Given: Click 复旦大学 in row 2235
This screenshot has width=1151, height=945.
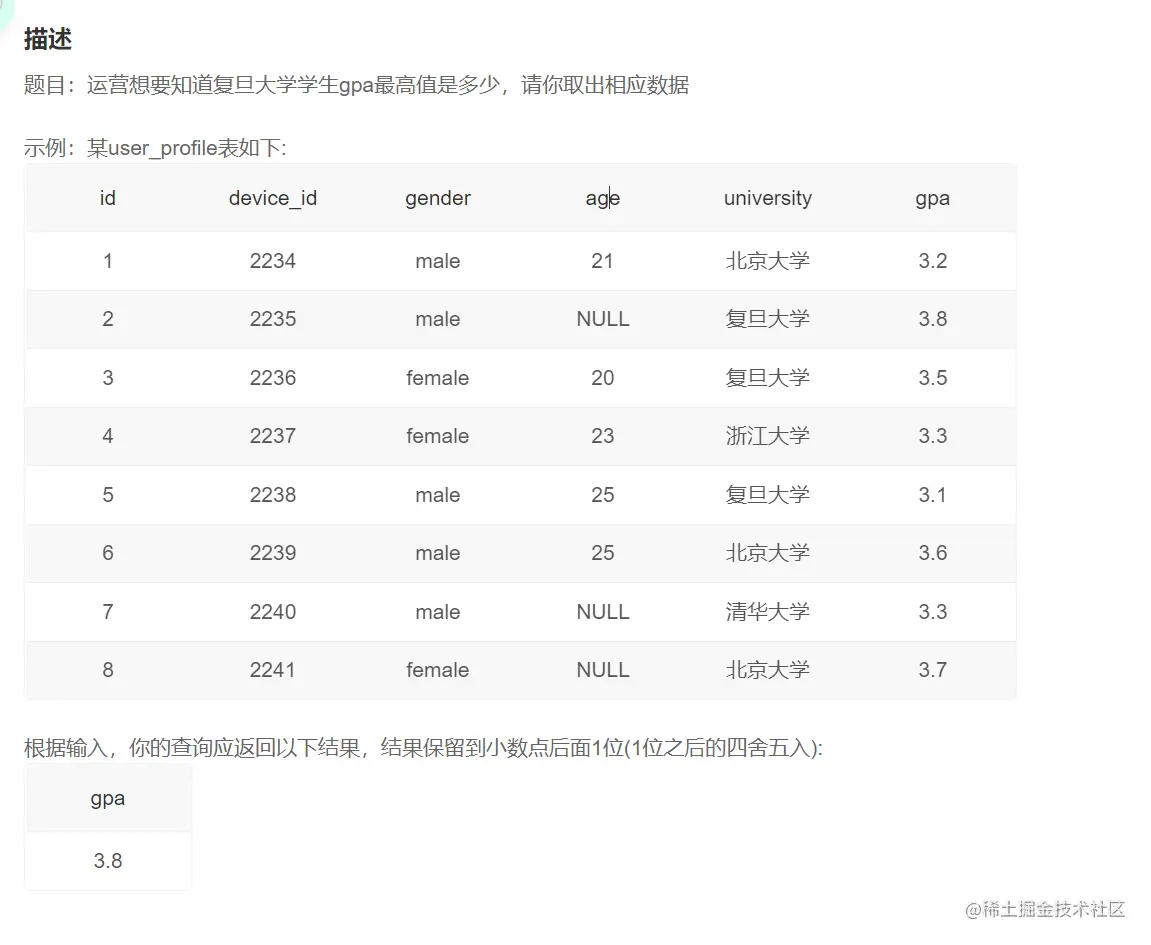Looking at the screenshot, I should (768, 319).
